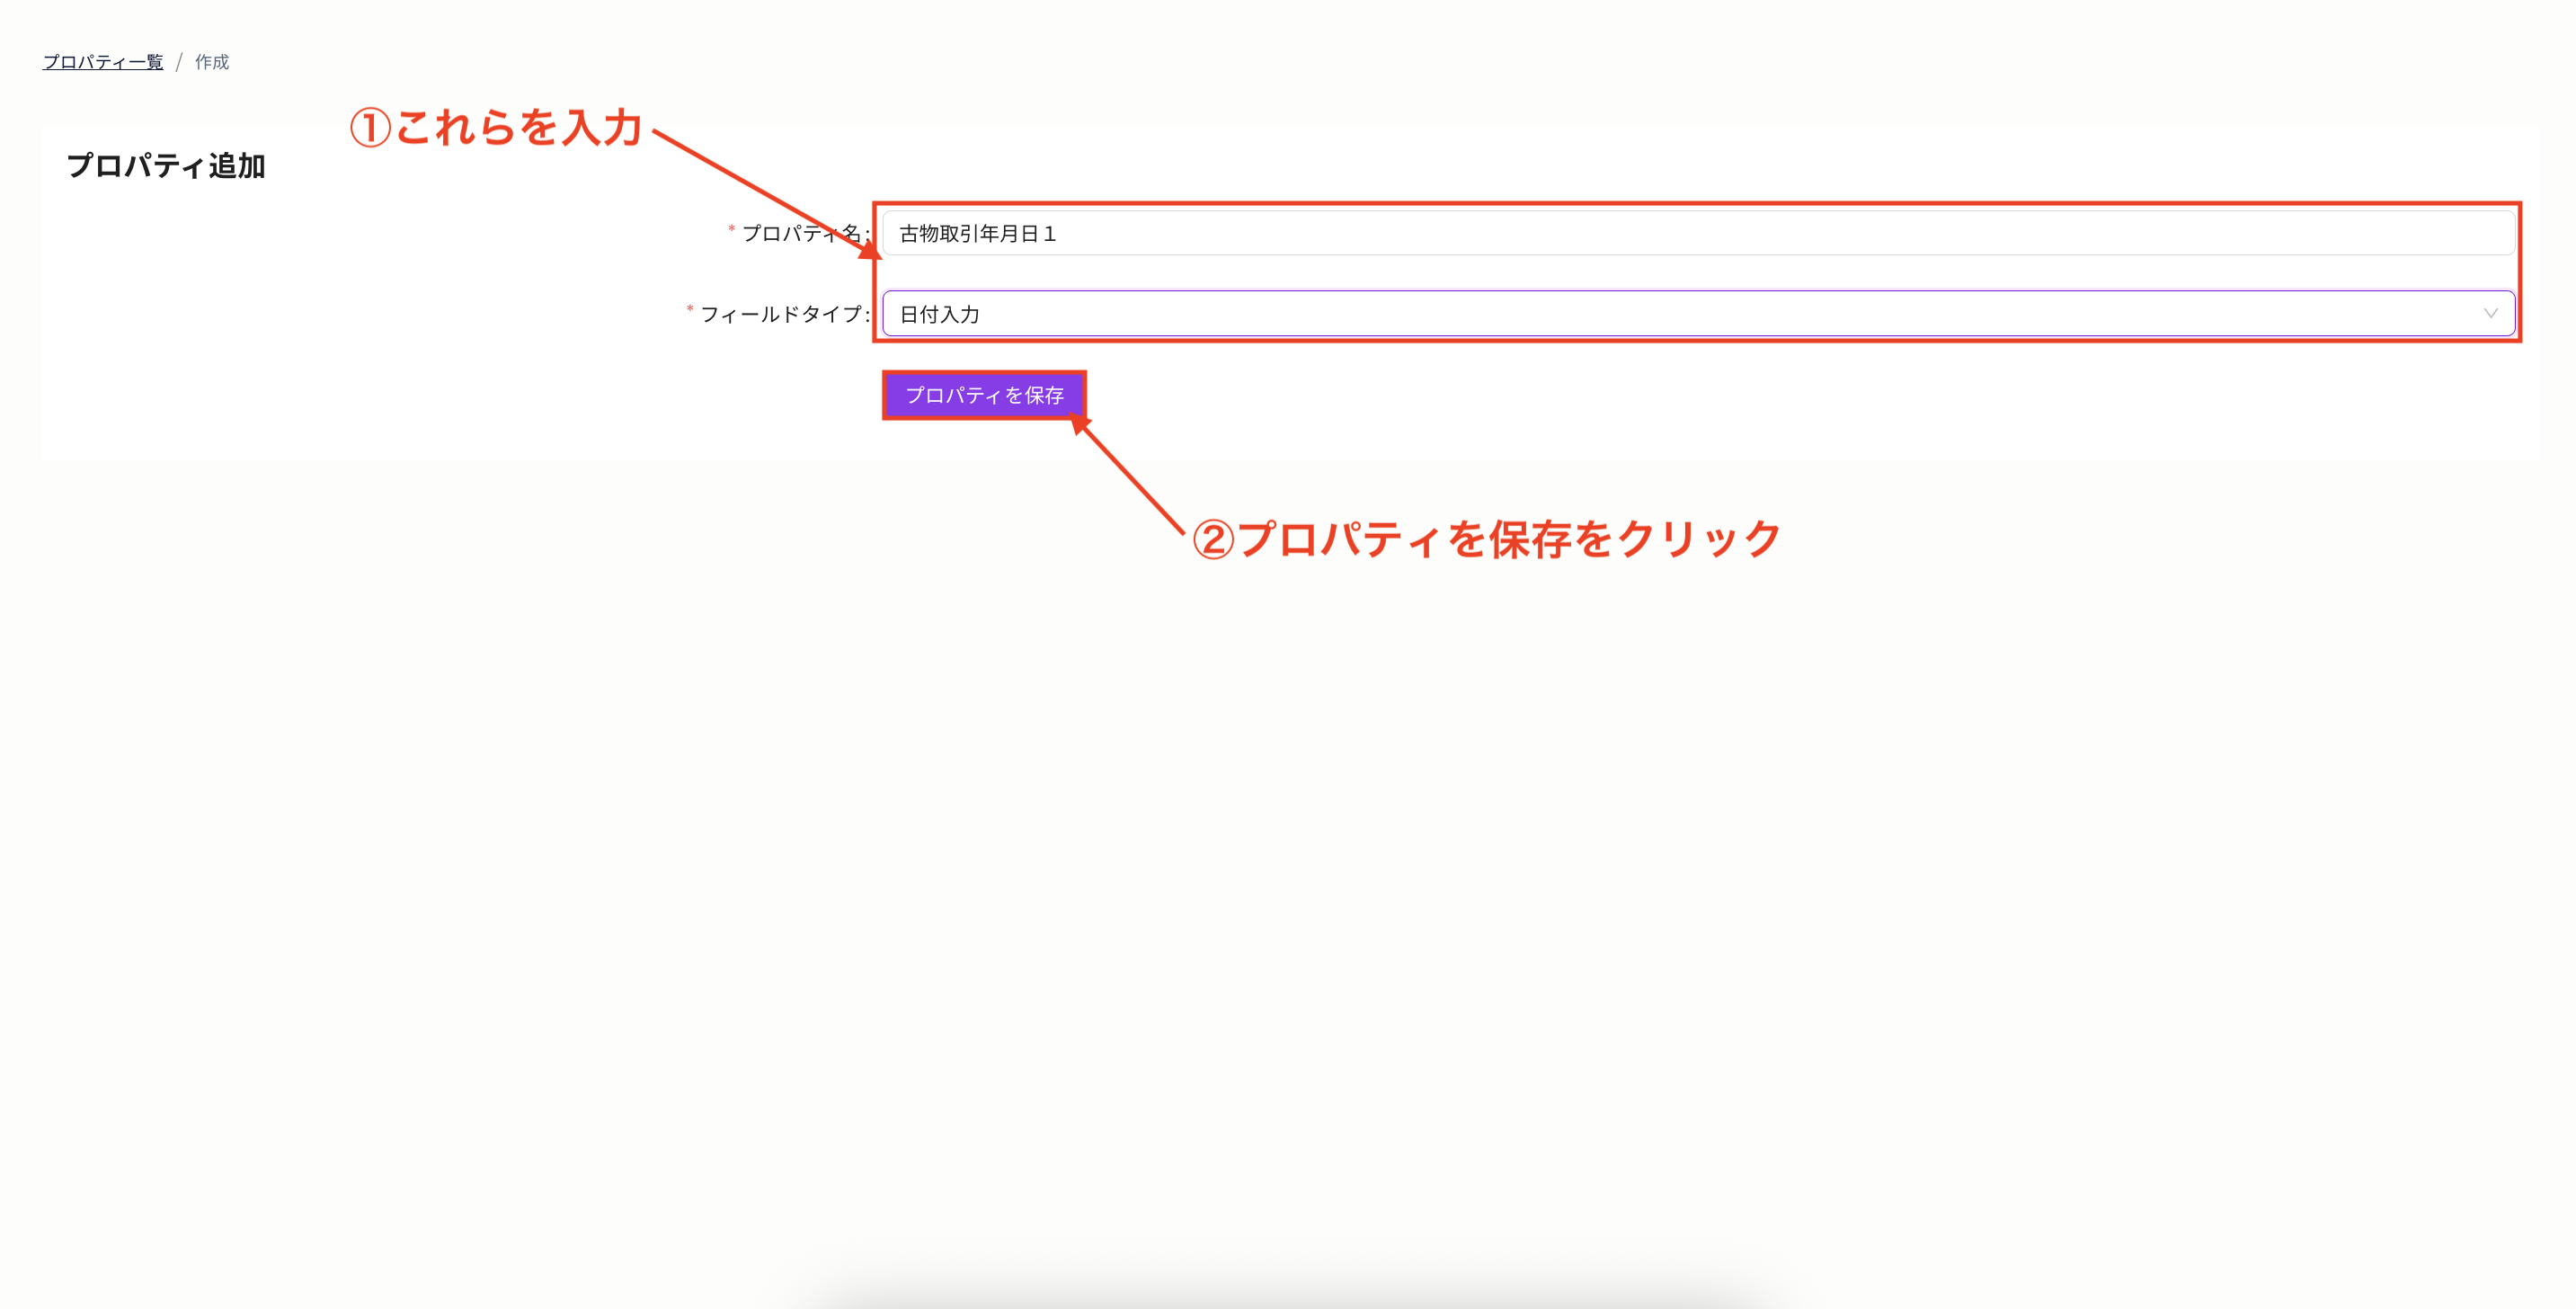The width and height of the screenshot is (2576, 1309).
Task: Click the 作成 breadcrumb item
Action: tap(211, 62)
